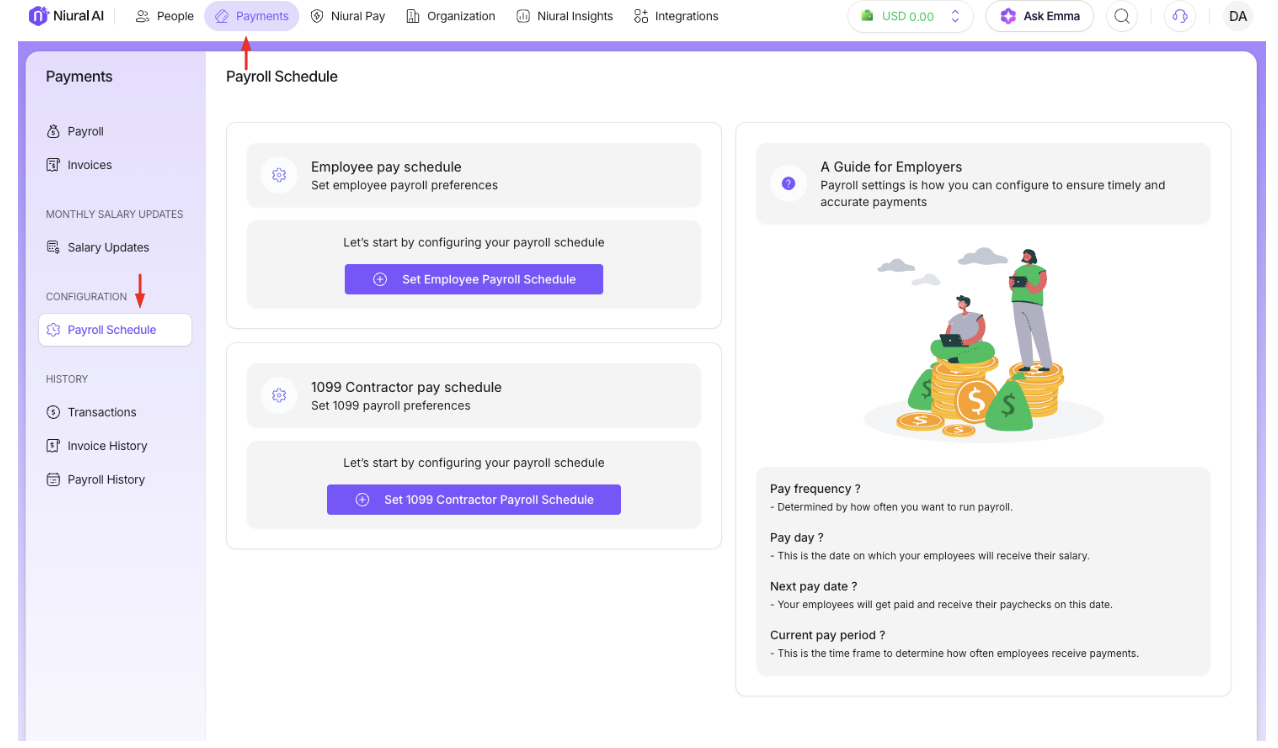Go to Niural Pay tab

pyautogui.click(x=348, y=16)
